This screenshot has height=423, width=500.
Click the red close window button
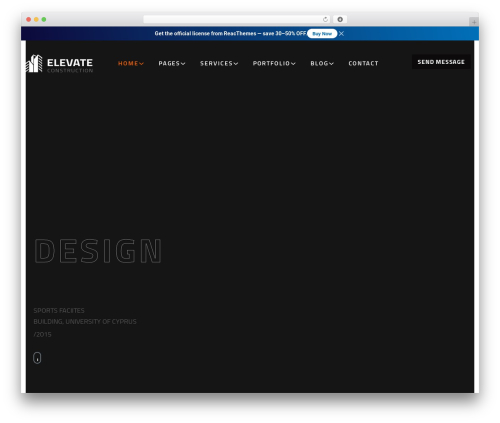[x=29, y=19]
